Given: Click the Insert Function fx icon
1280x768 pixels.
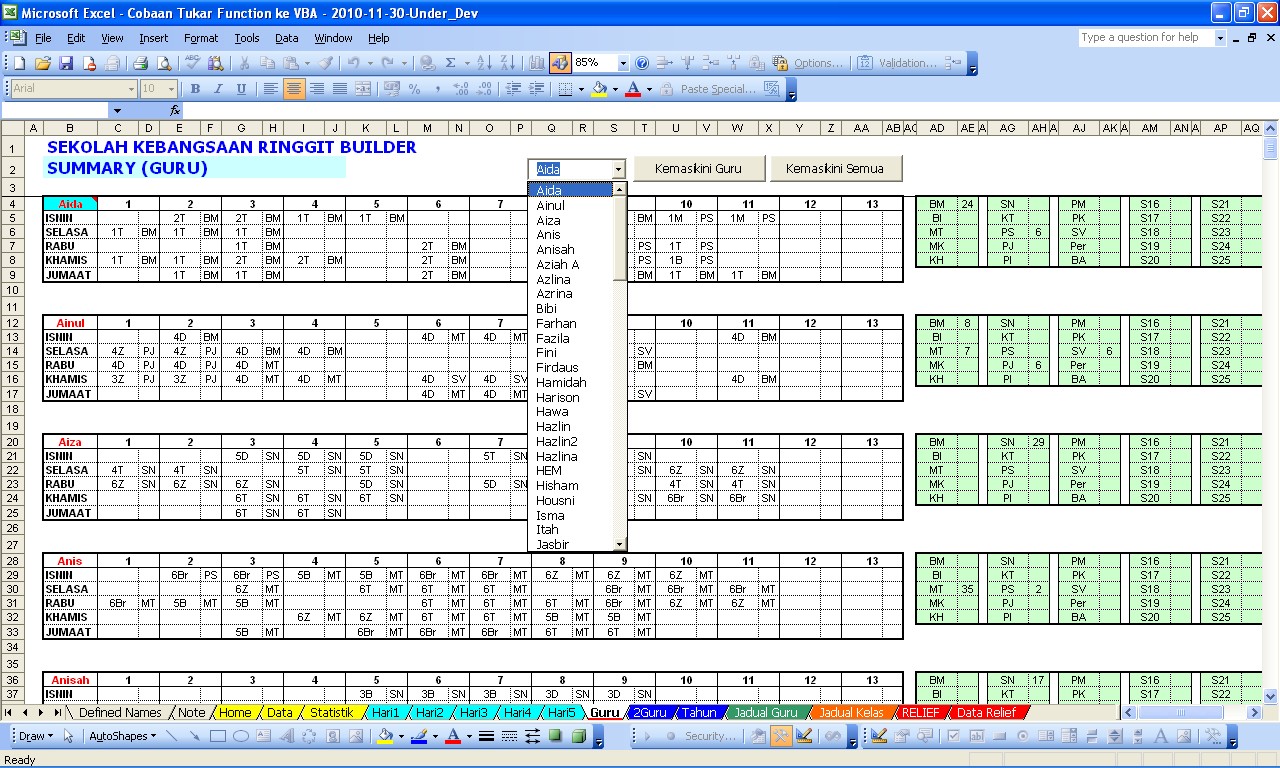Looking at the screenshot, I should point(175,111).
